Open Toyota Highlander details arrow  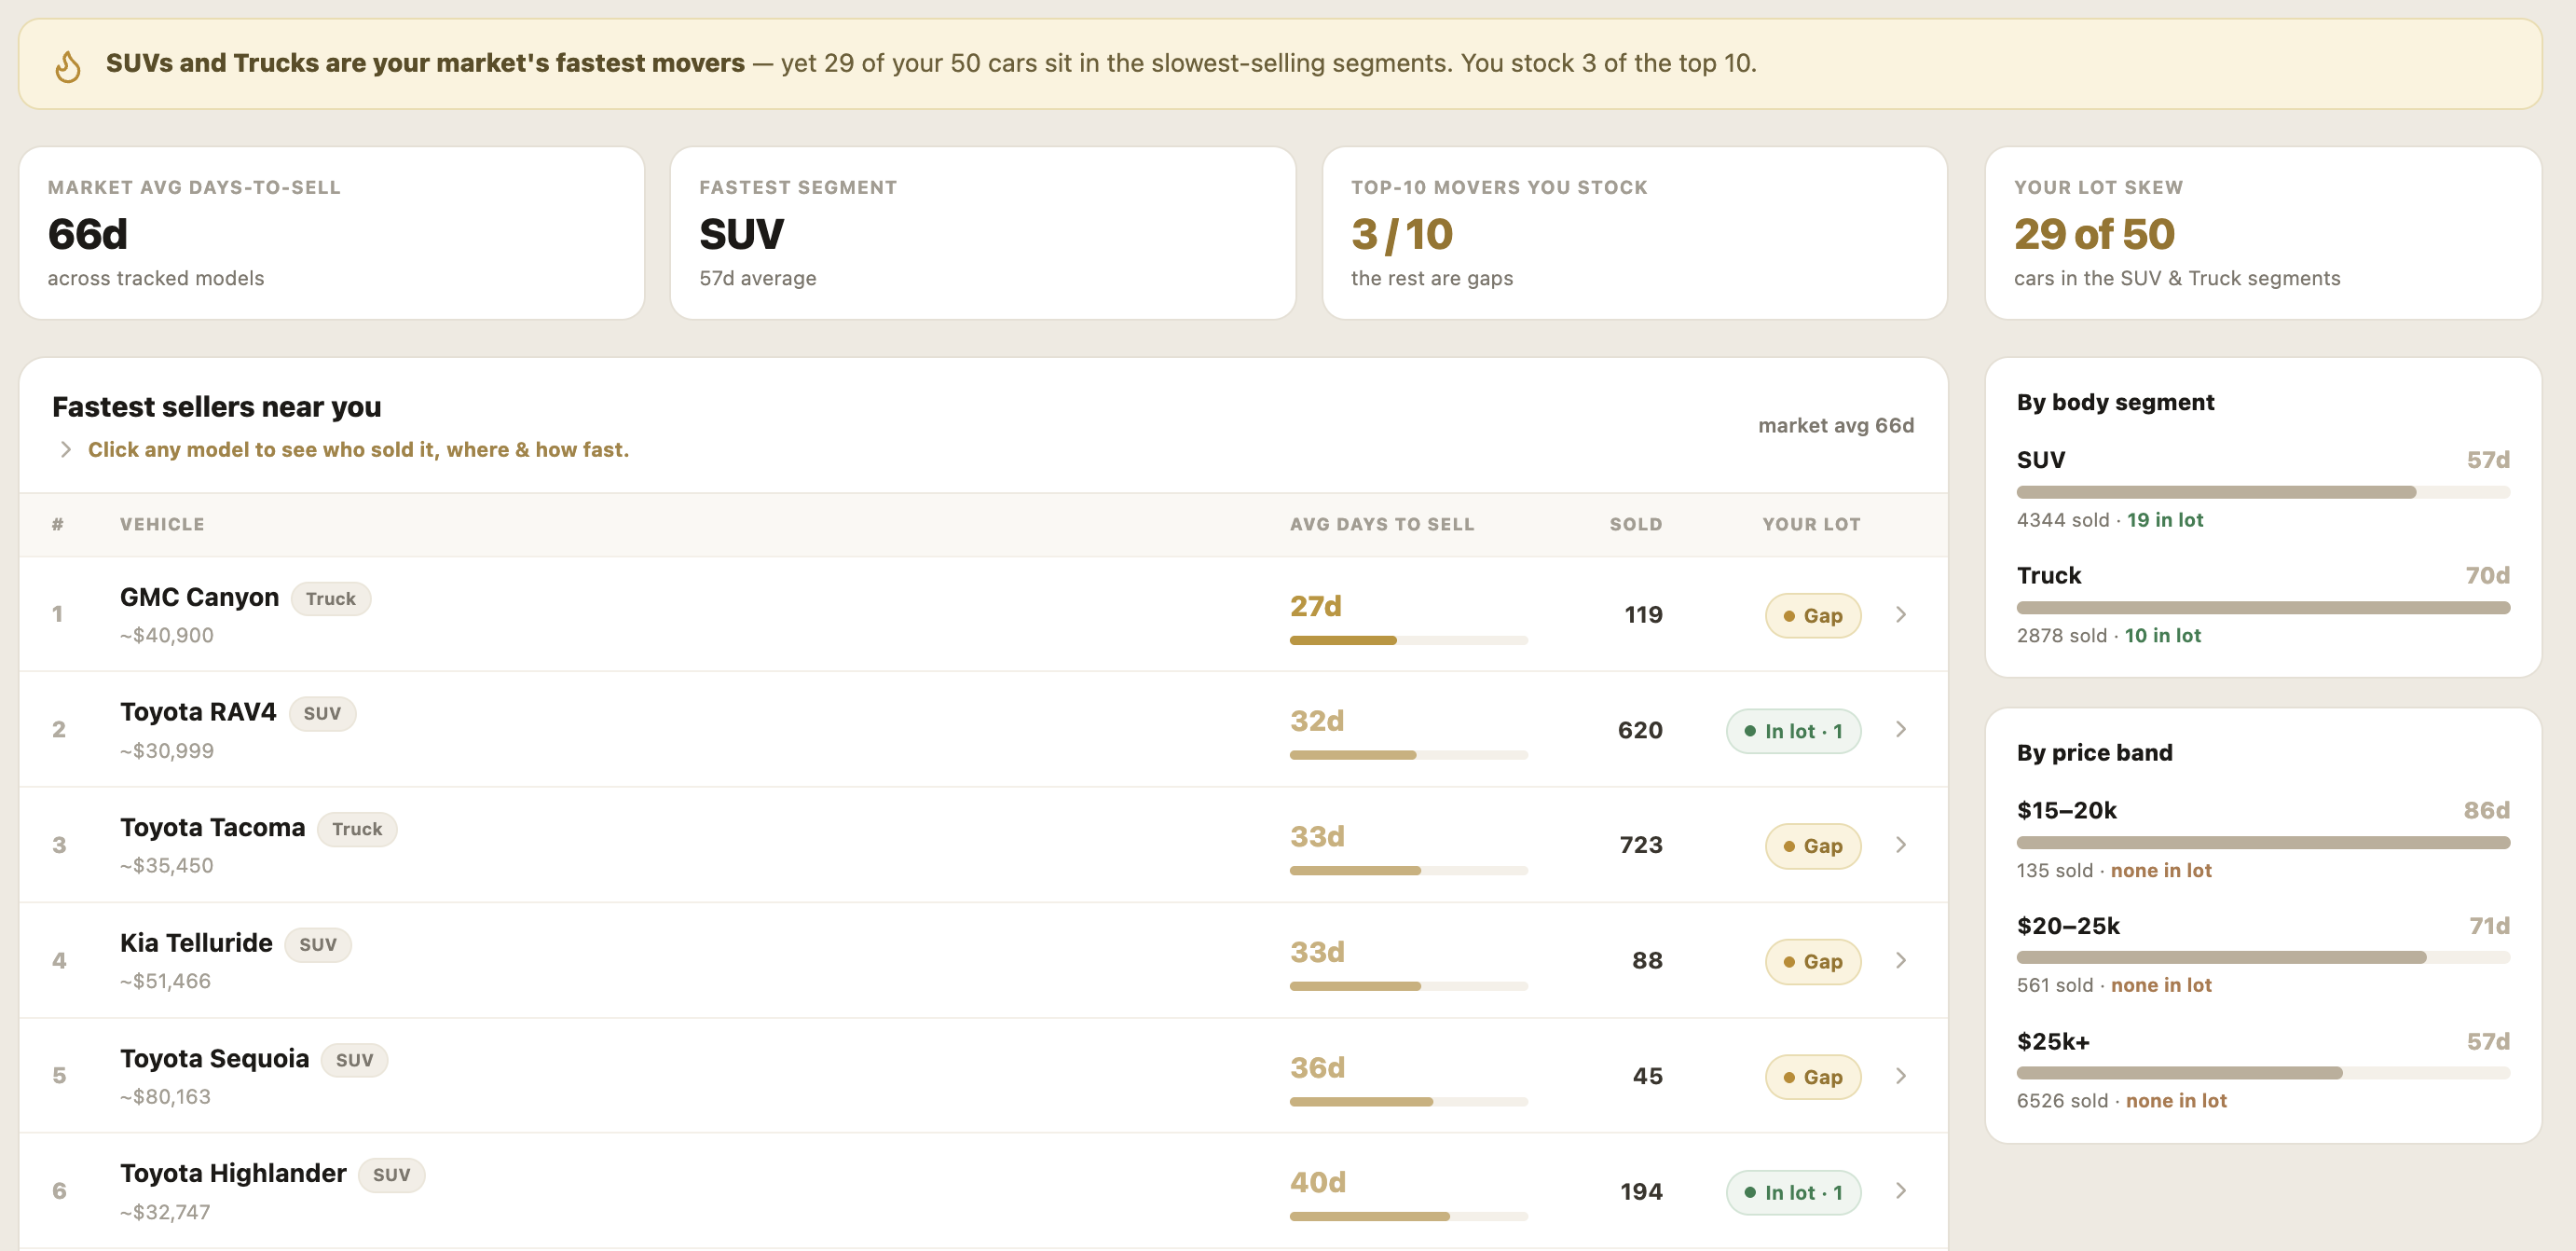1901,1191
